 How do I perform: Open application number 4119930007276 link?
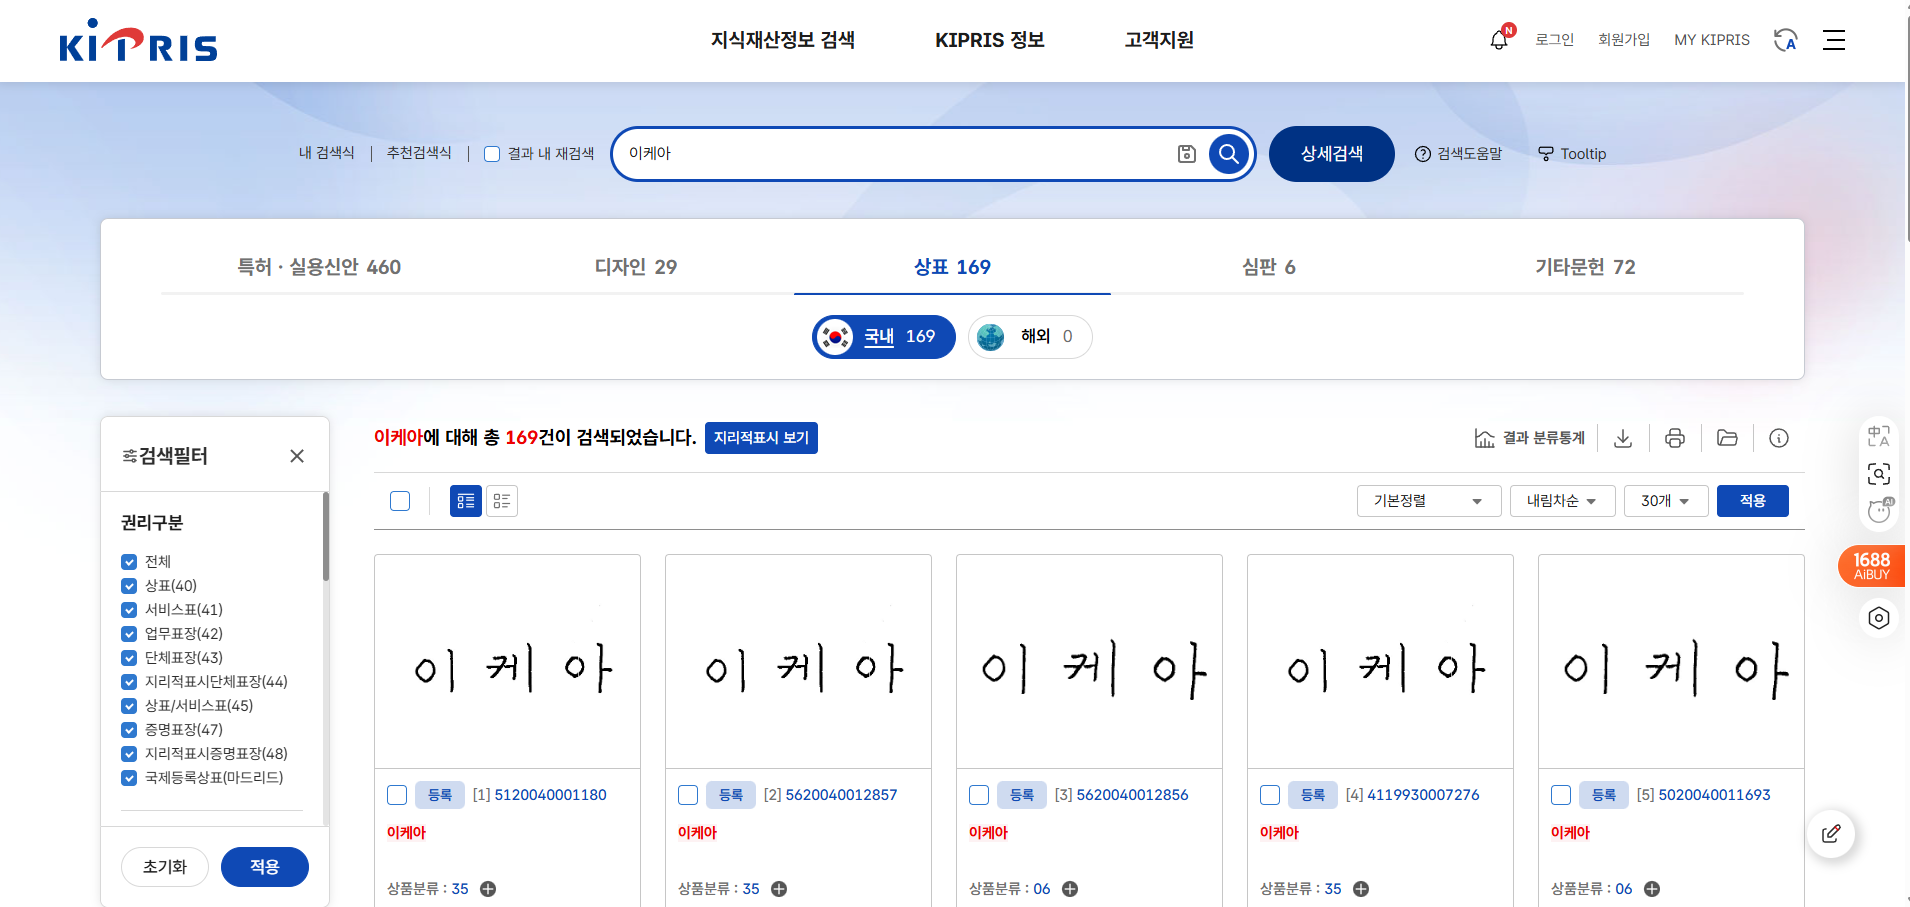(x=1423, y=795)
